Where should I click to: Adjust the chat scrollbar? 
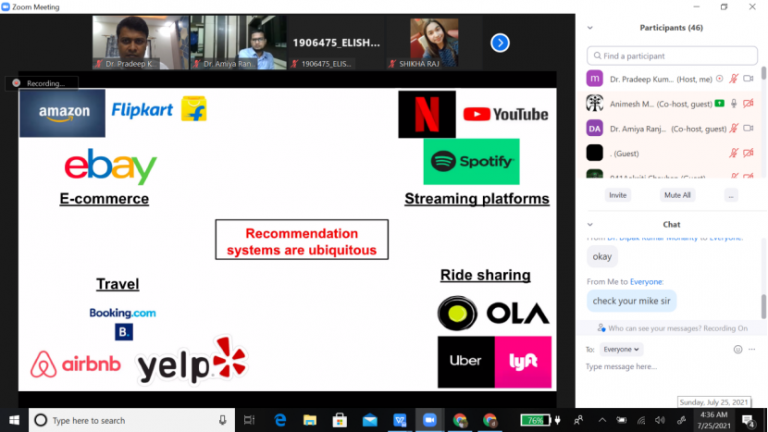pos(763,306)
